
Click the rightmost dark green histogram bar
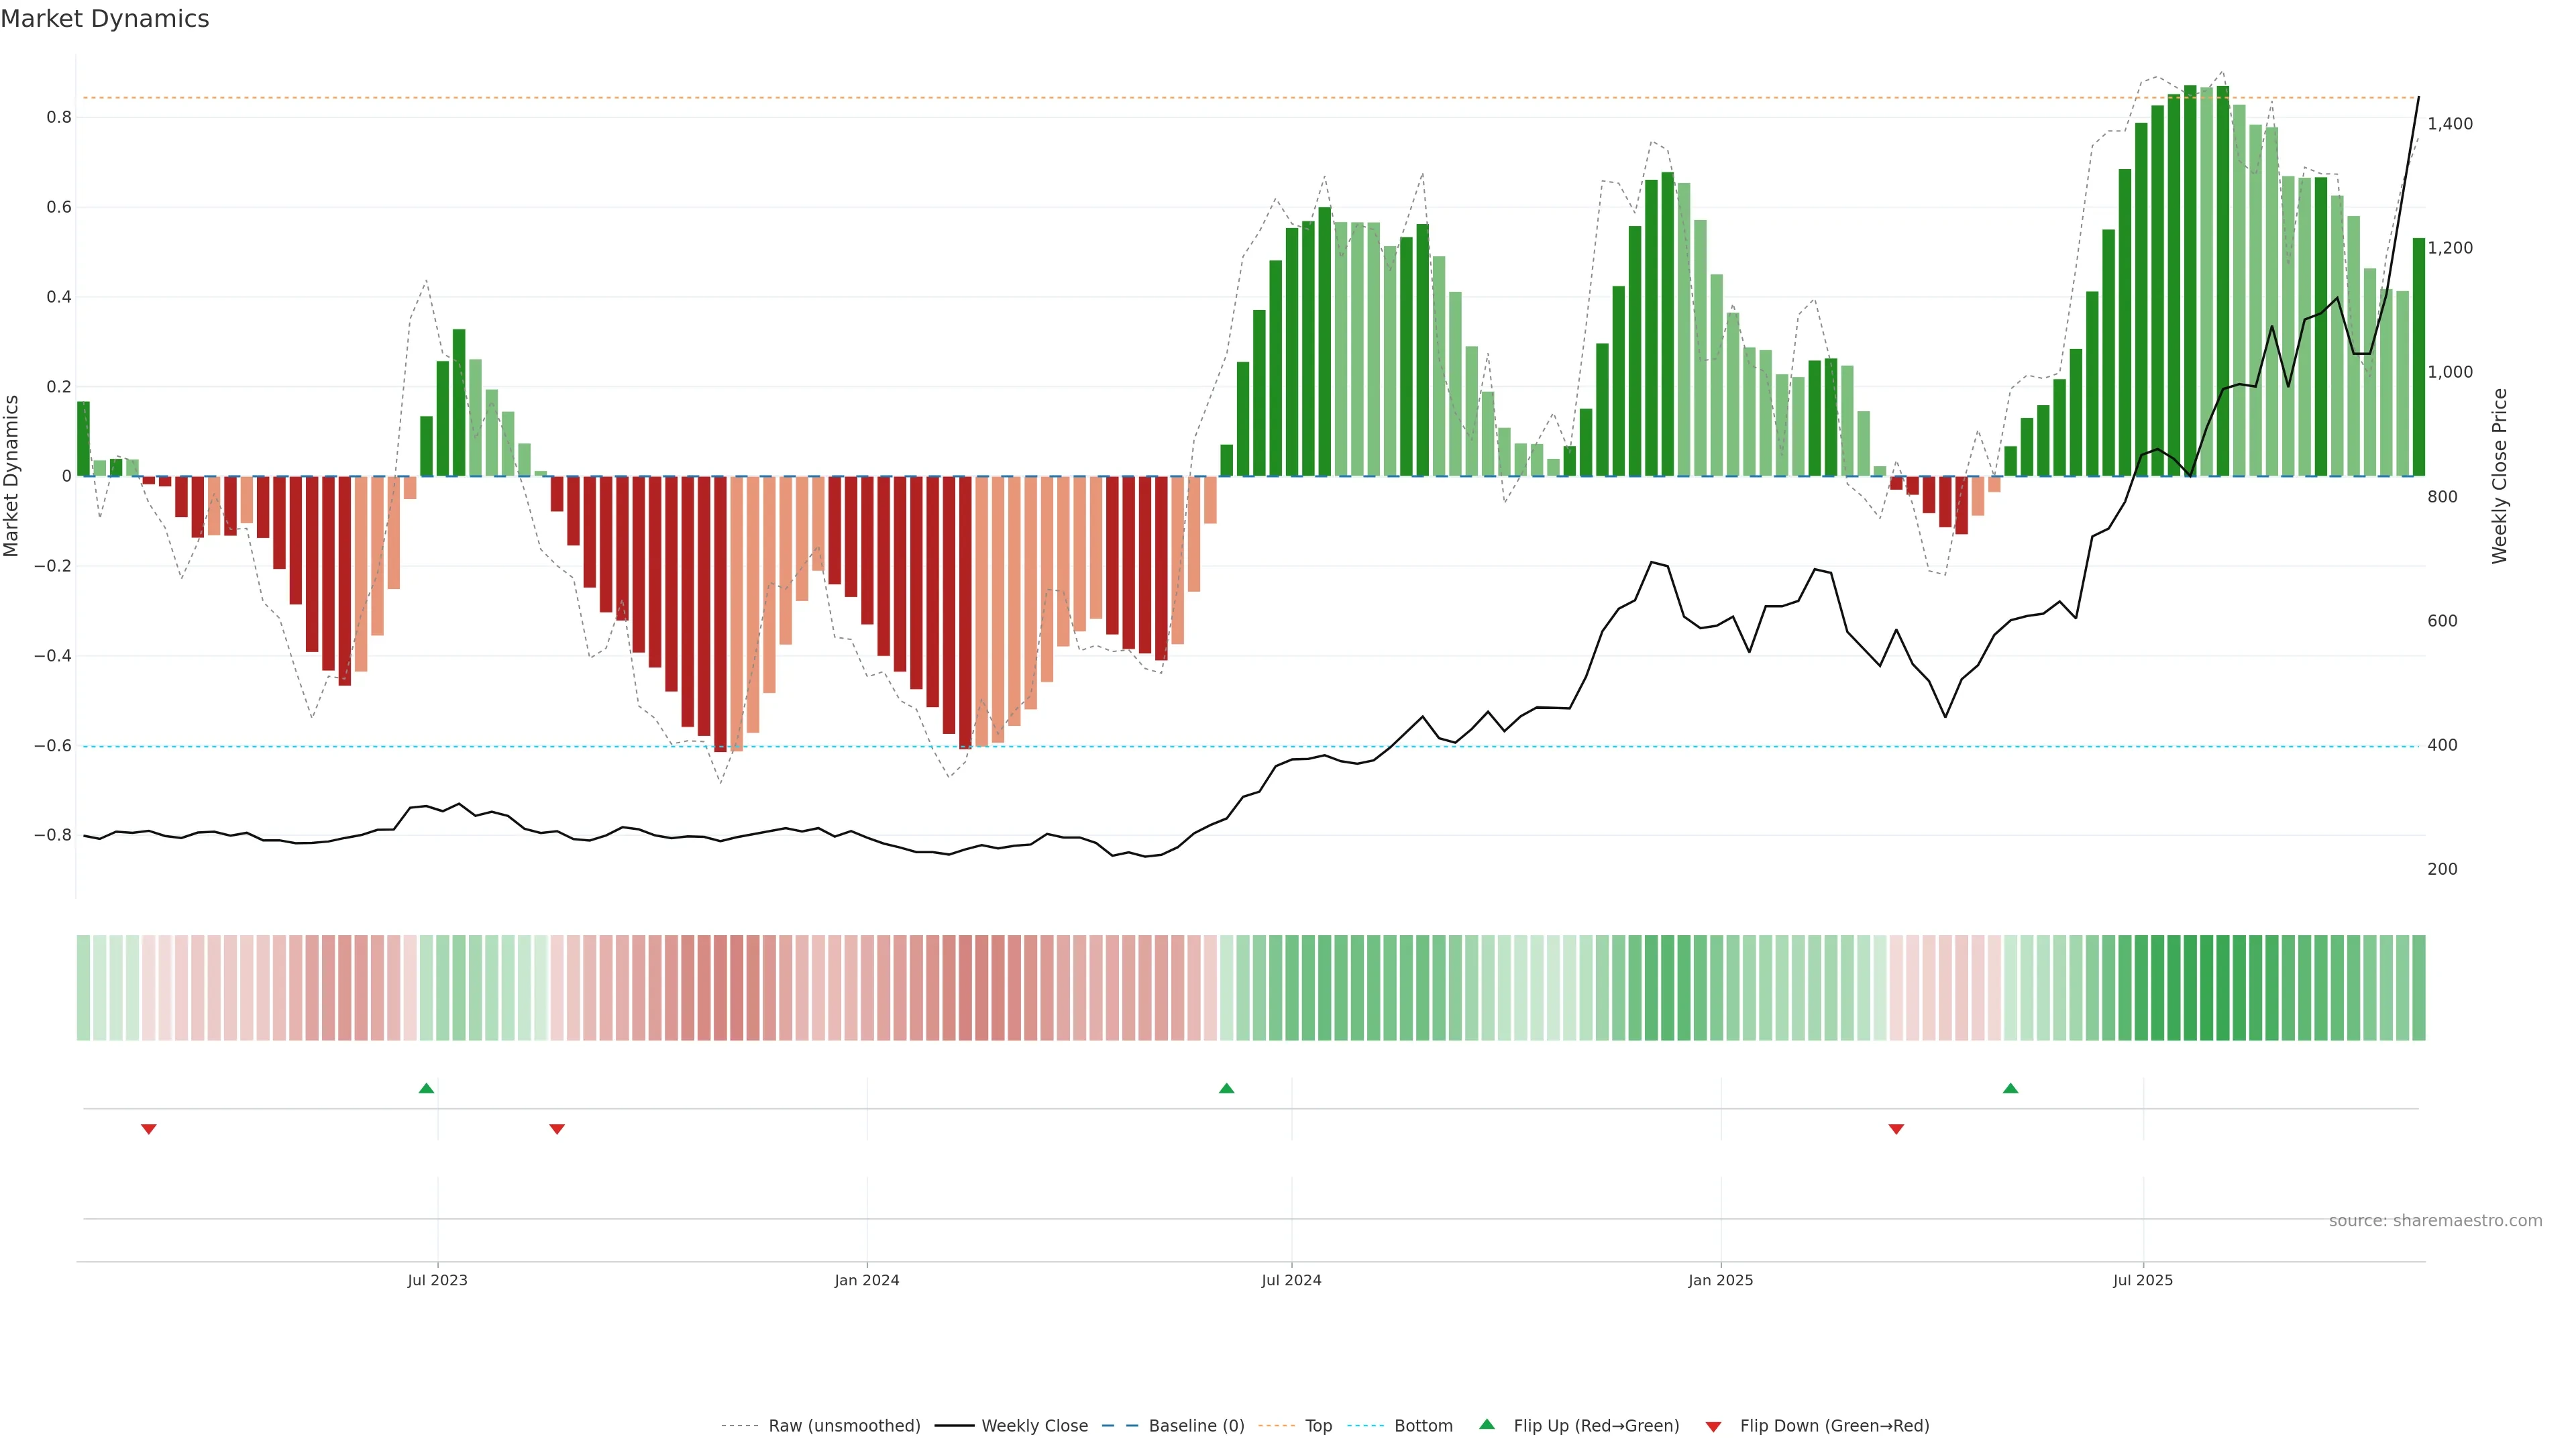pyautogui.click(x=2418, y=357)
